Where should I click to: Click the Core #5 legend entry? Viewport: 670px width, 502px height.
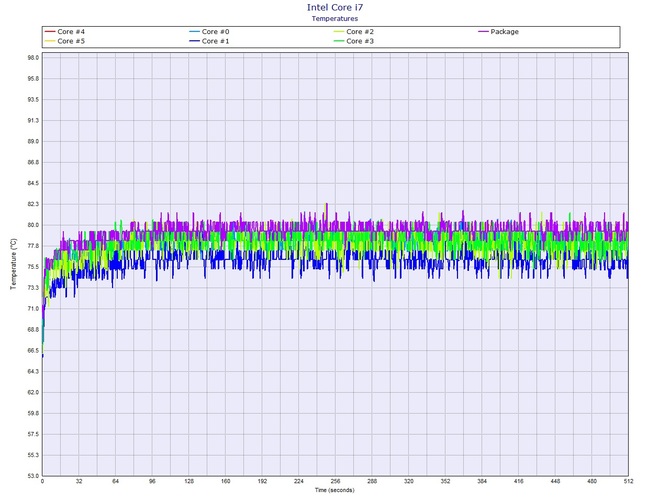(65, 41)
